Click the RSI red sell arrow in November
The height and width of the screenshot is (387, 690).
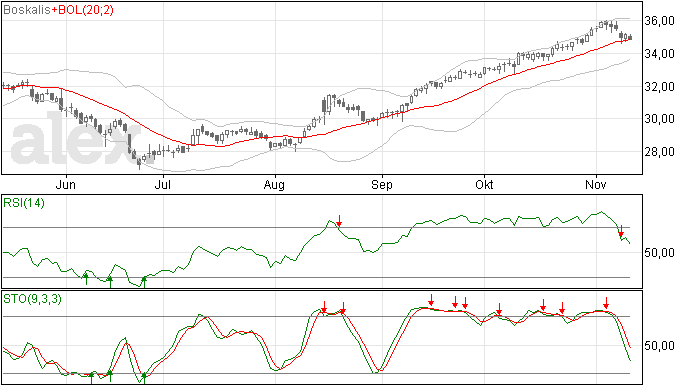pyautogui.click(x=621, y=231)
